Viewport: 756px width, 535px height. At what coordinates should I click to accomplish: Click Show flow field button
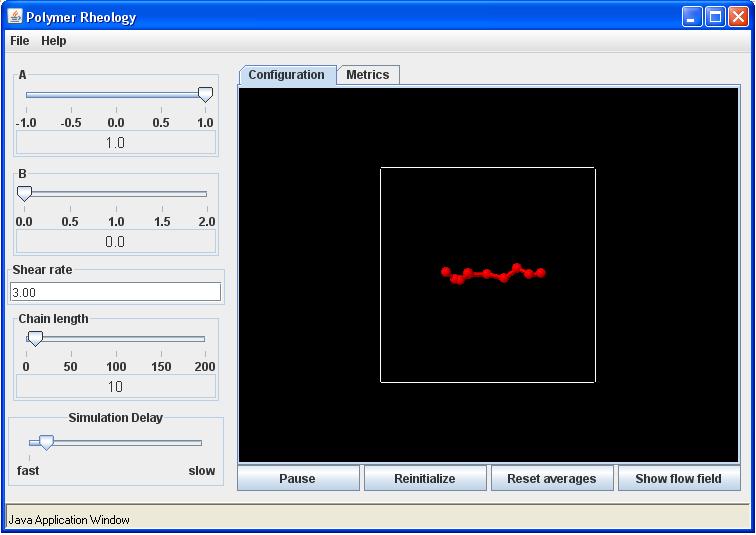click(x=678, y=479)
